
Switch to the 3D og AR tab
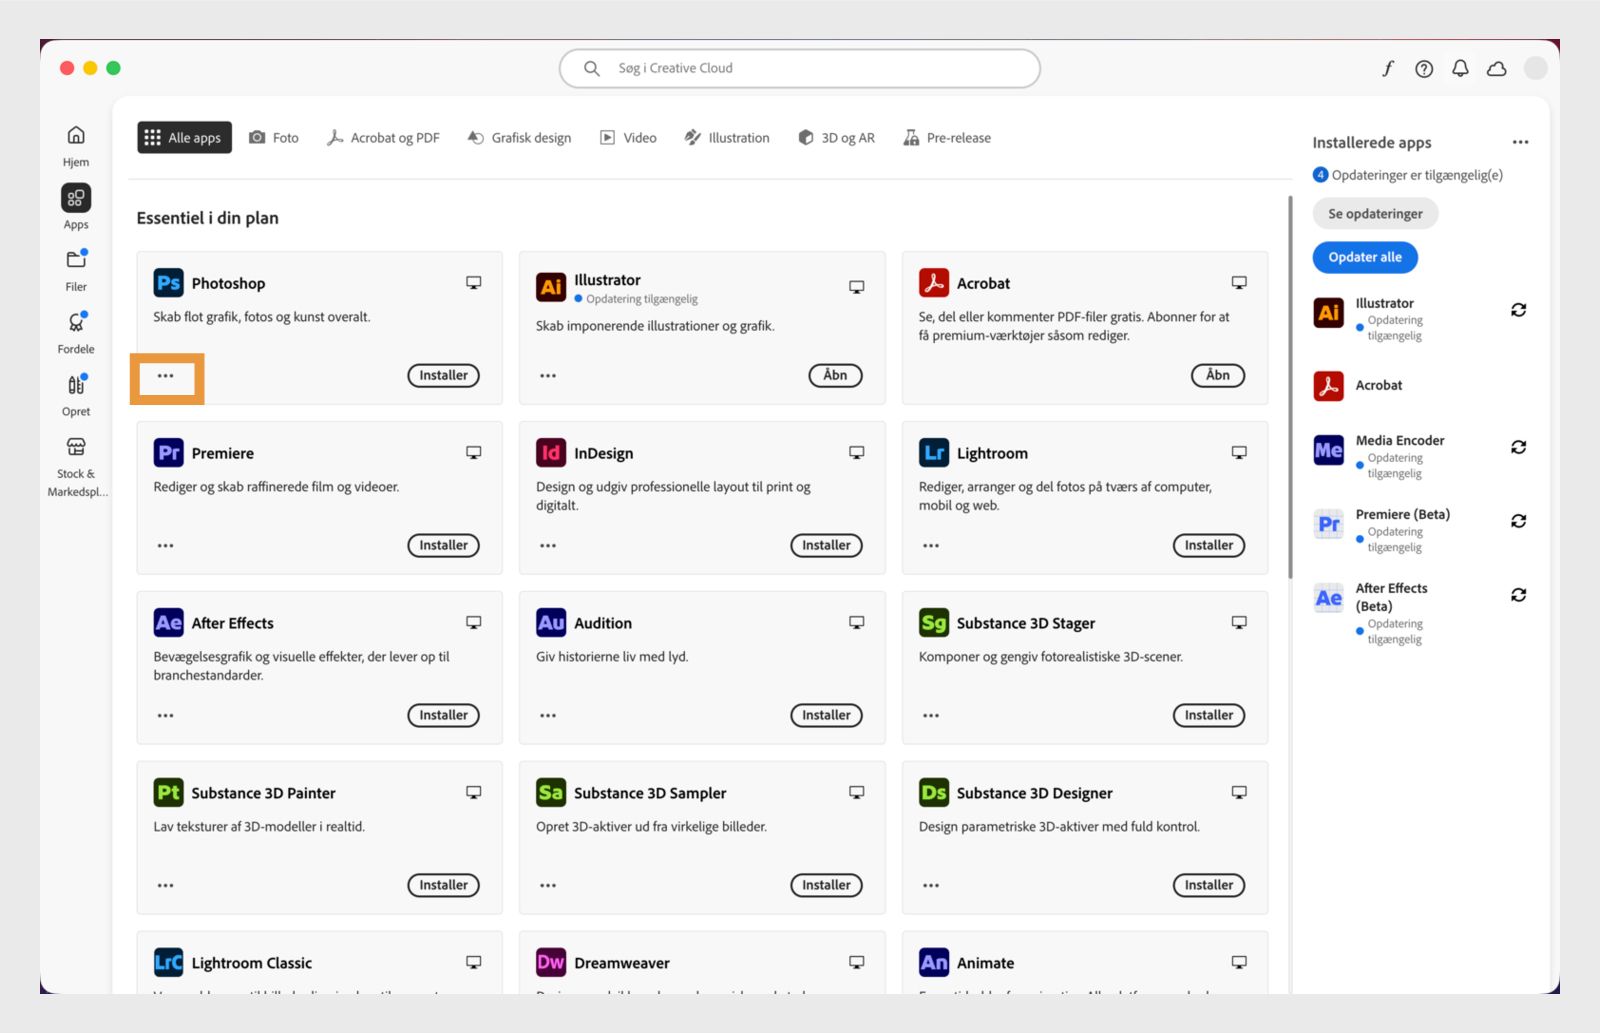pos(836,138)
